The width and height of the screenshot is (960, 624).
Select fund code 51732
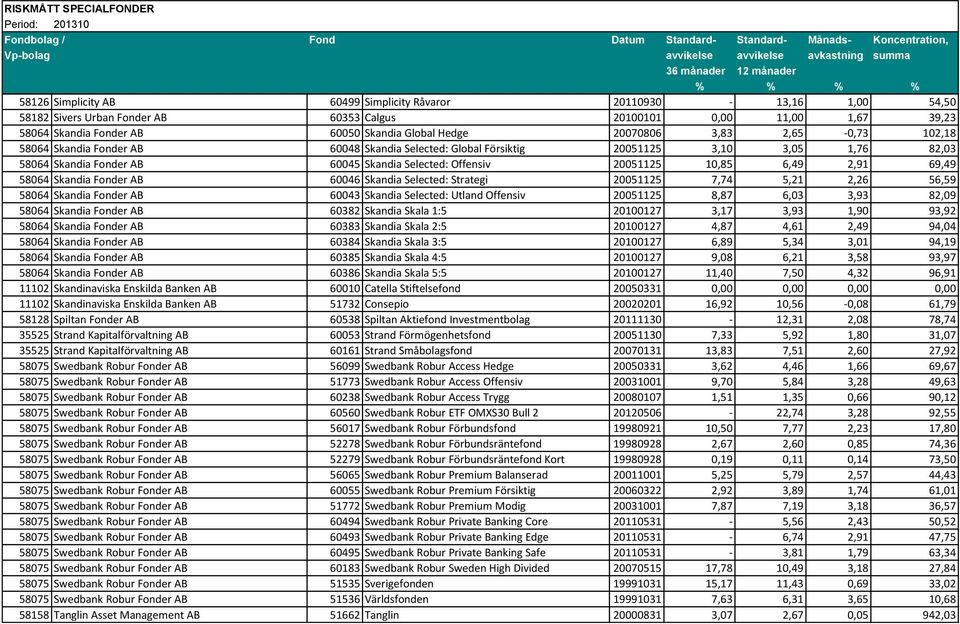point(345,304)
